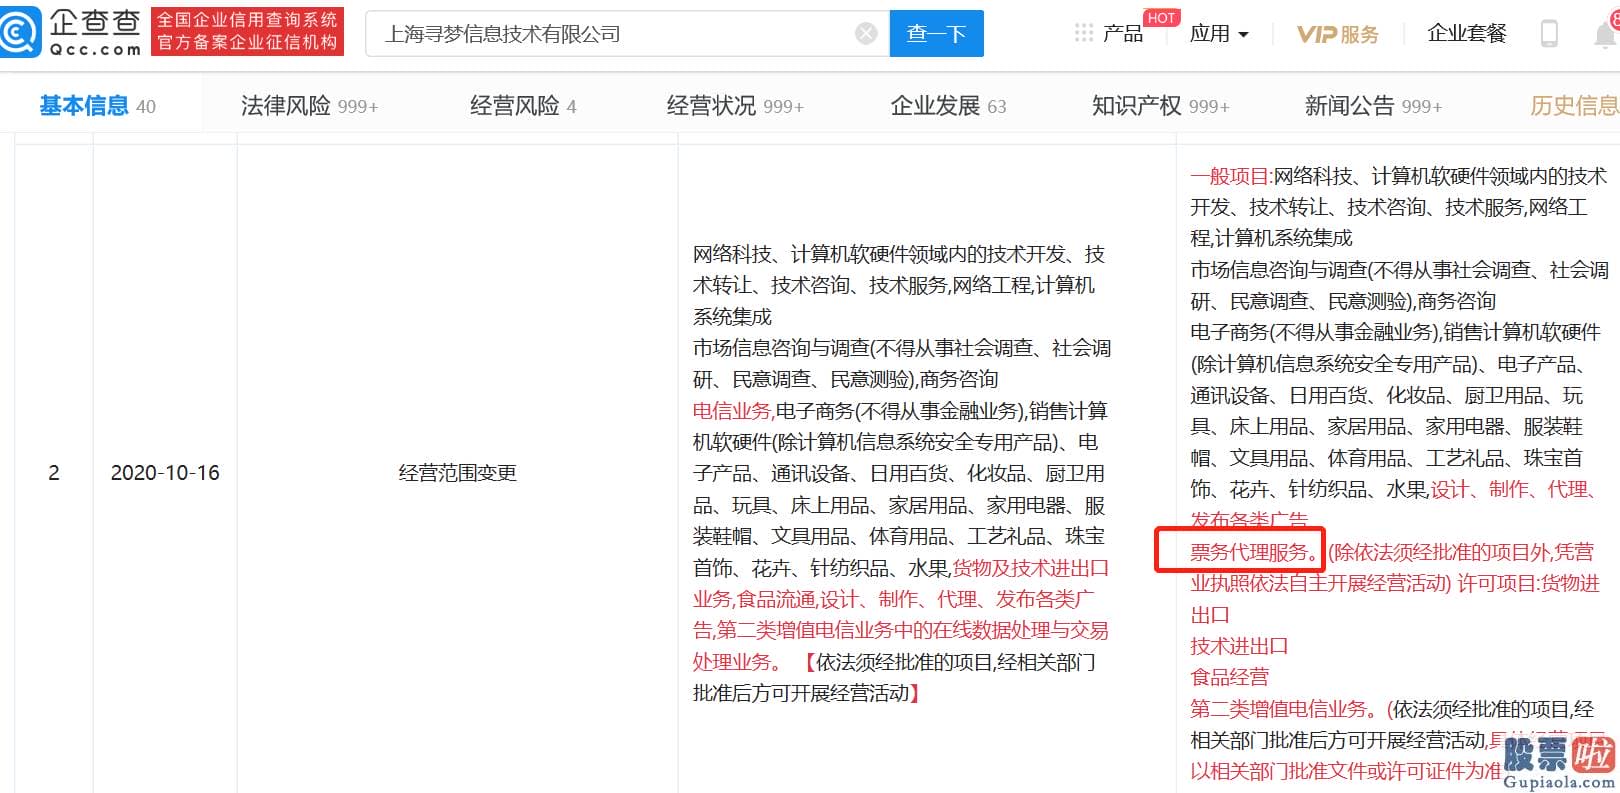The image size is (1620, 793).
Task: Switch to the 新闻公告 tab
Action: click(1373, 105)
